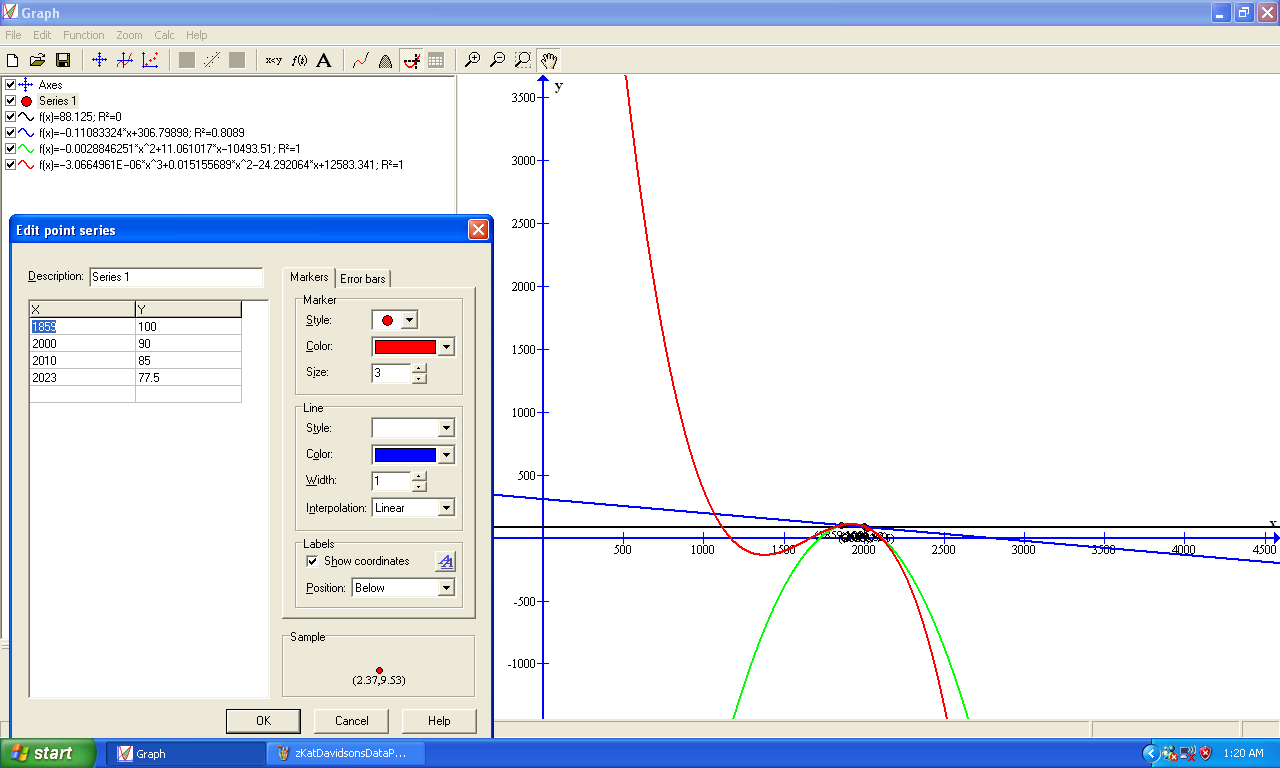Click Cancel in Edit point series

point(351,721)
